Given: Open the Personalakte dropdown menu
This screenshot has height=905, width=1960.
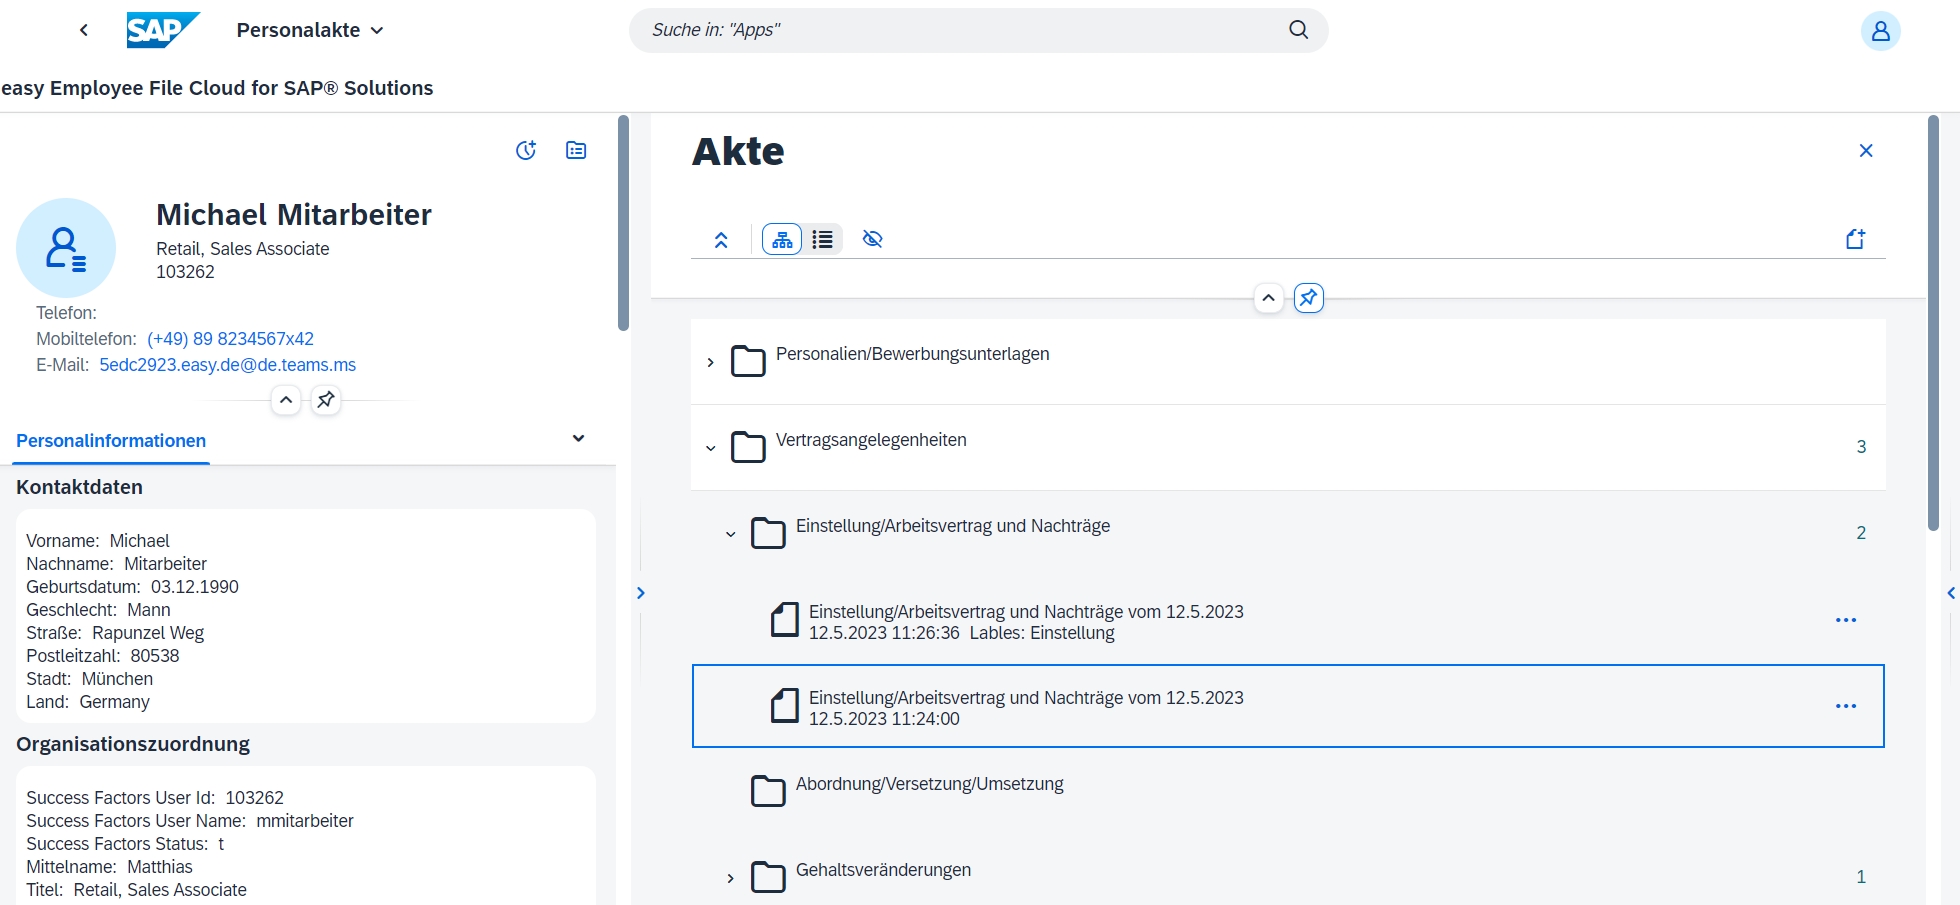Looking at the screenshot, I should (310, 30).
